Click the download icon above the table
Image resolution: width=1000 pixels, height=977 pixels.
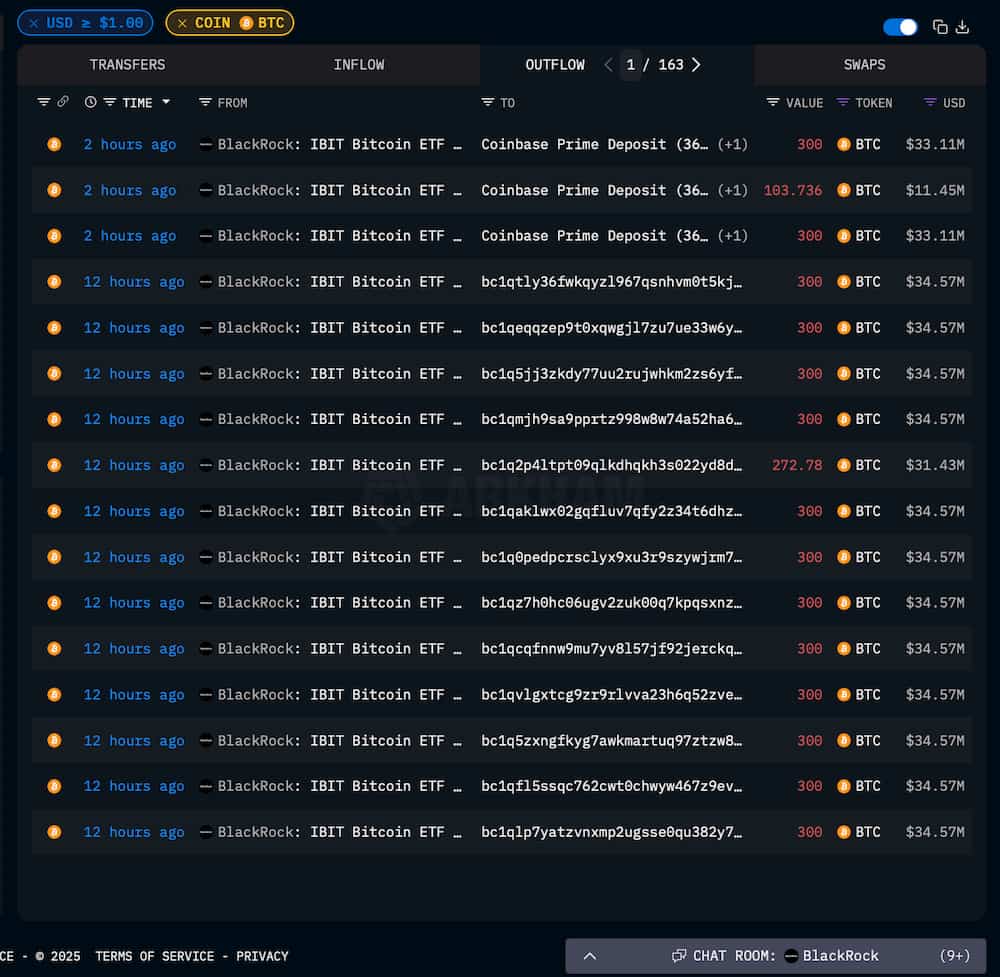coord(962,27)
